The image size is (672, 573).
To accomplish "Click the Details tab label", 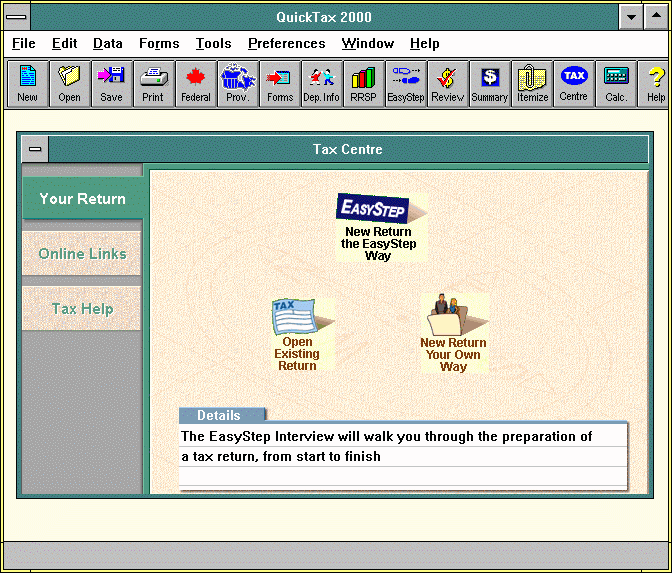I will [222, 415].
